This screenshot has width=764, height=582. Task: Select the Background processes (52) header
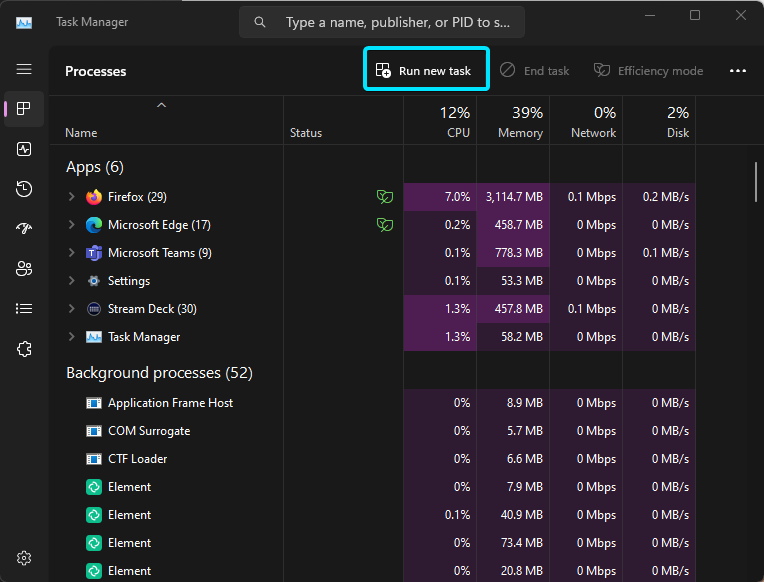pos(159,373)
